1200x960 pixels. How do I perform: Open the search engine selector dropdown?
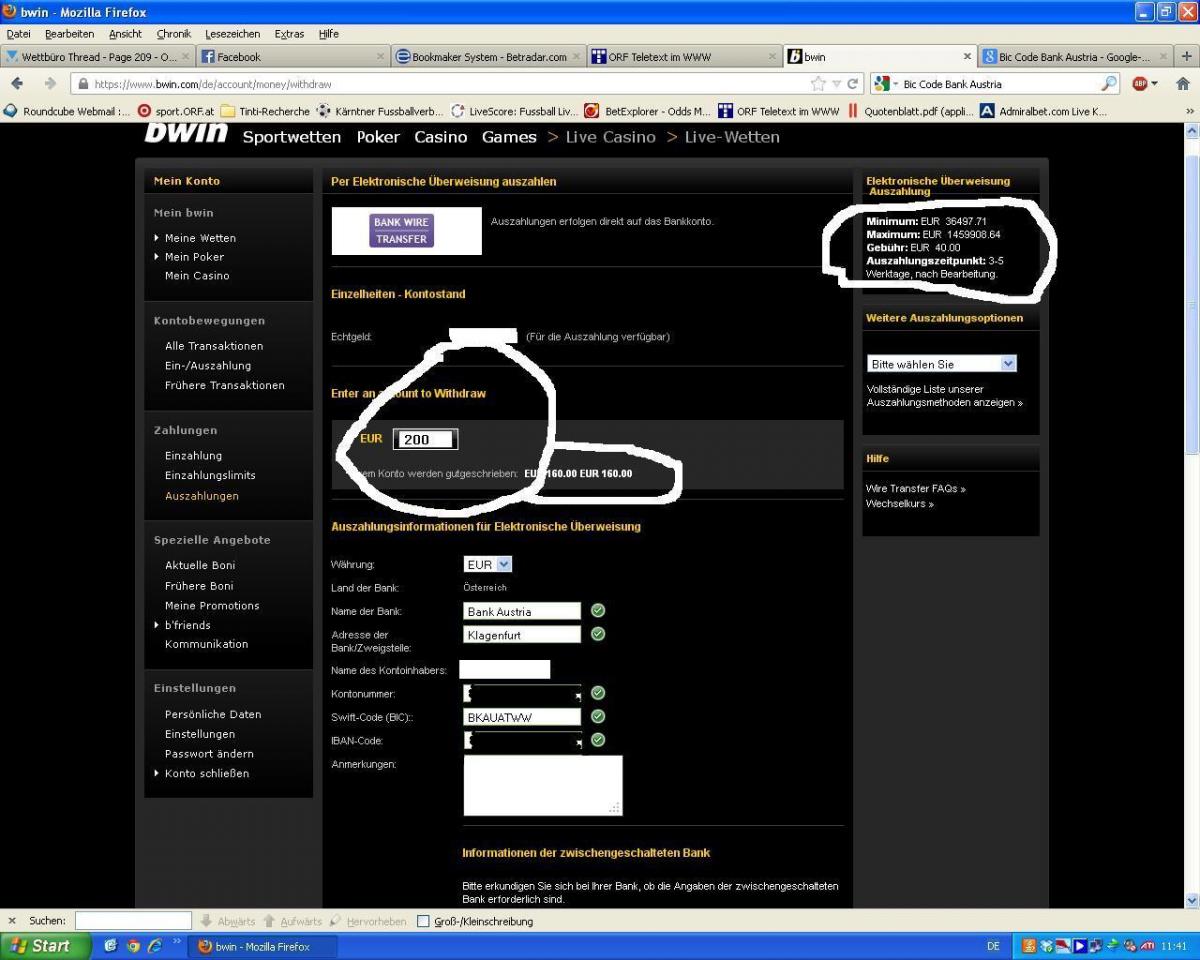(x=885, y=84)
